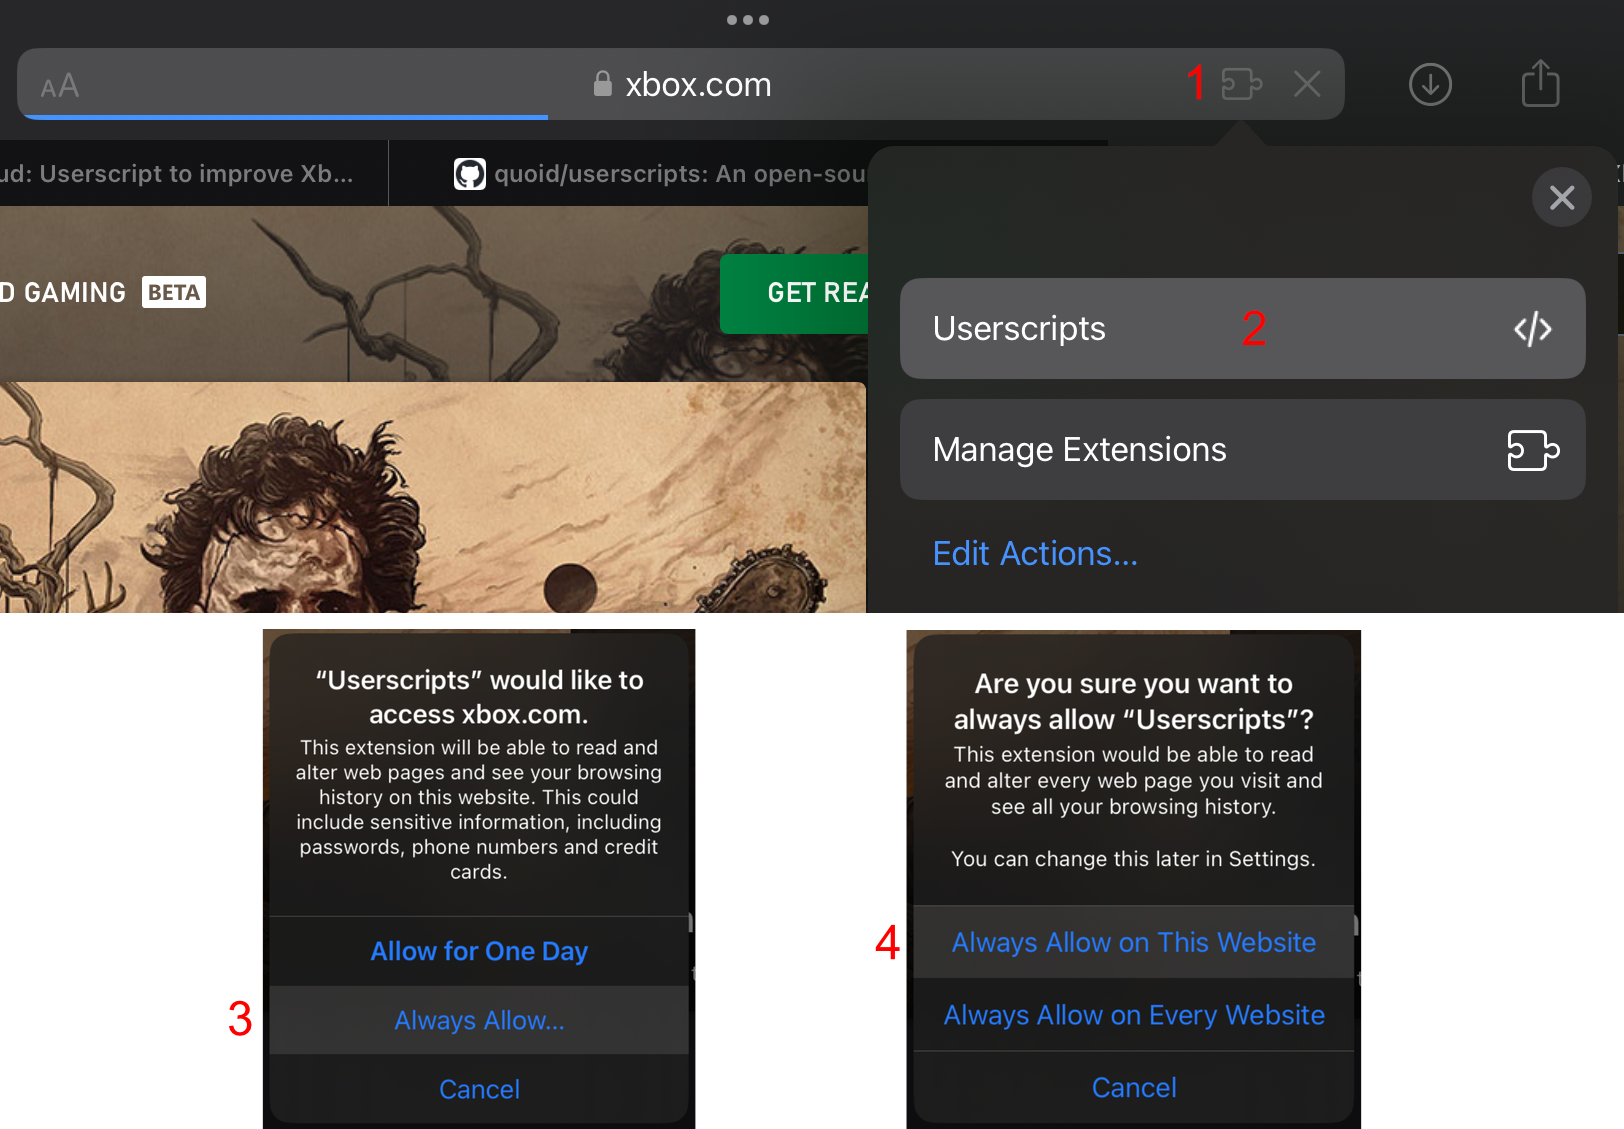Open the extensions puzzle icon in address bar
The height and width of the screenshot is (1129, 1624).
tap(1242, 84)
